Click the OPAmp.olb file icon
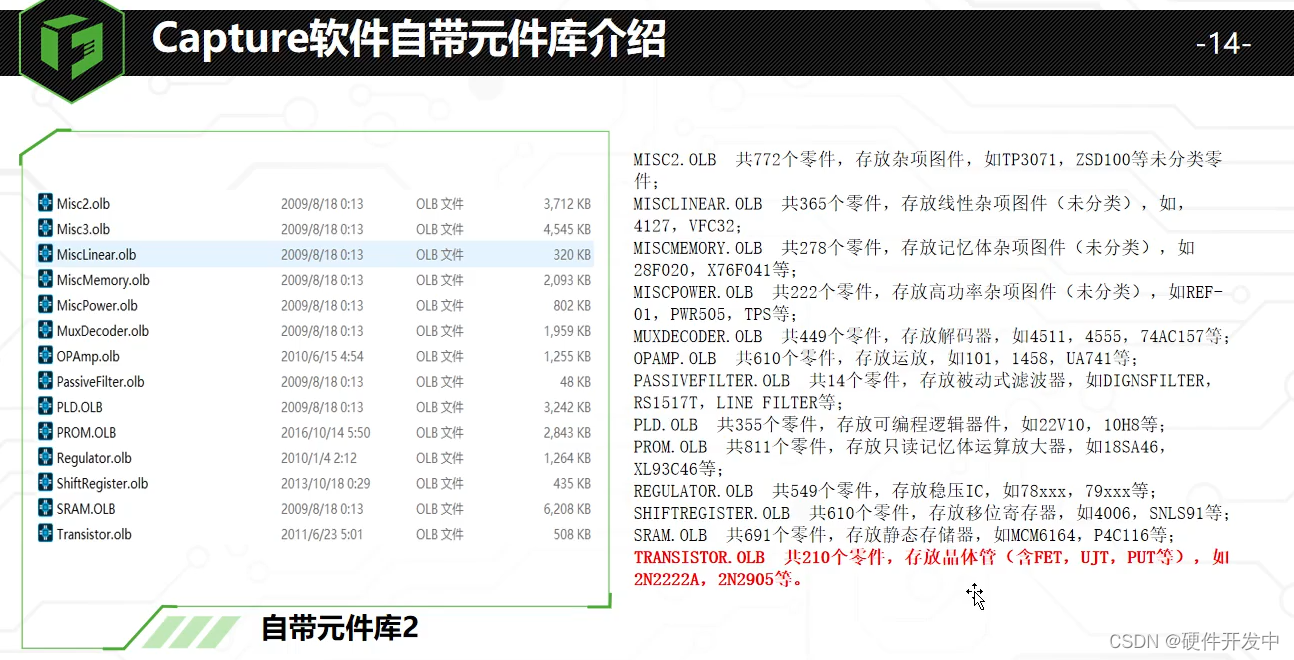The width and height of the screenshot is (1294, 660). [x=45, y=356]
